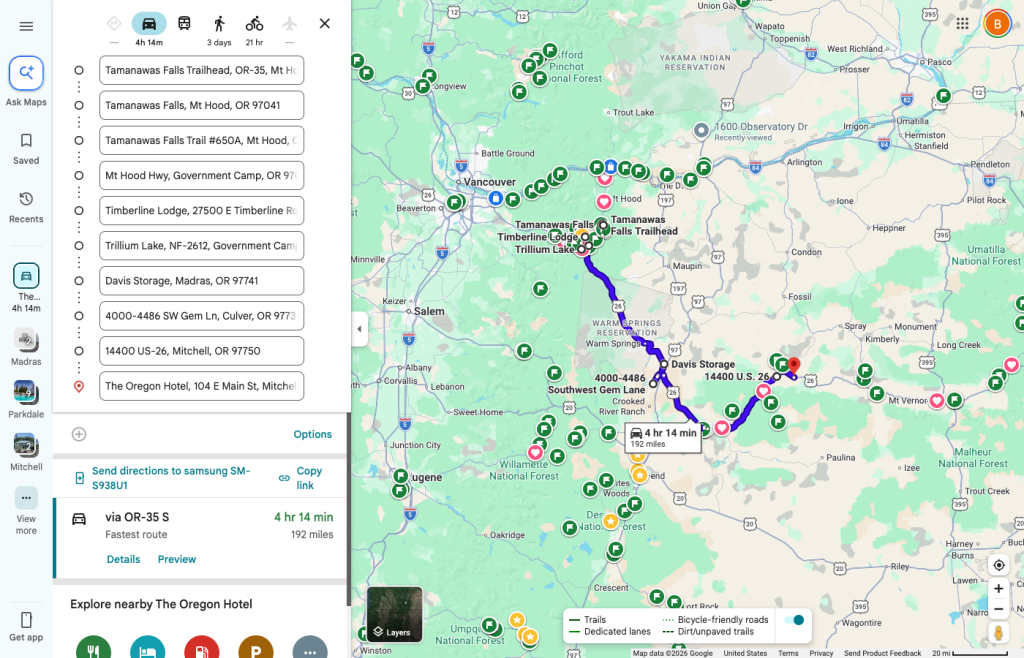Open route Preview

coord(176,559)
